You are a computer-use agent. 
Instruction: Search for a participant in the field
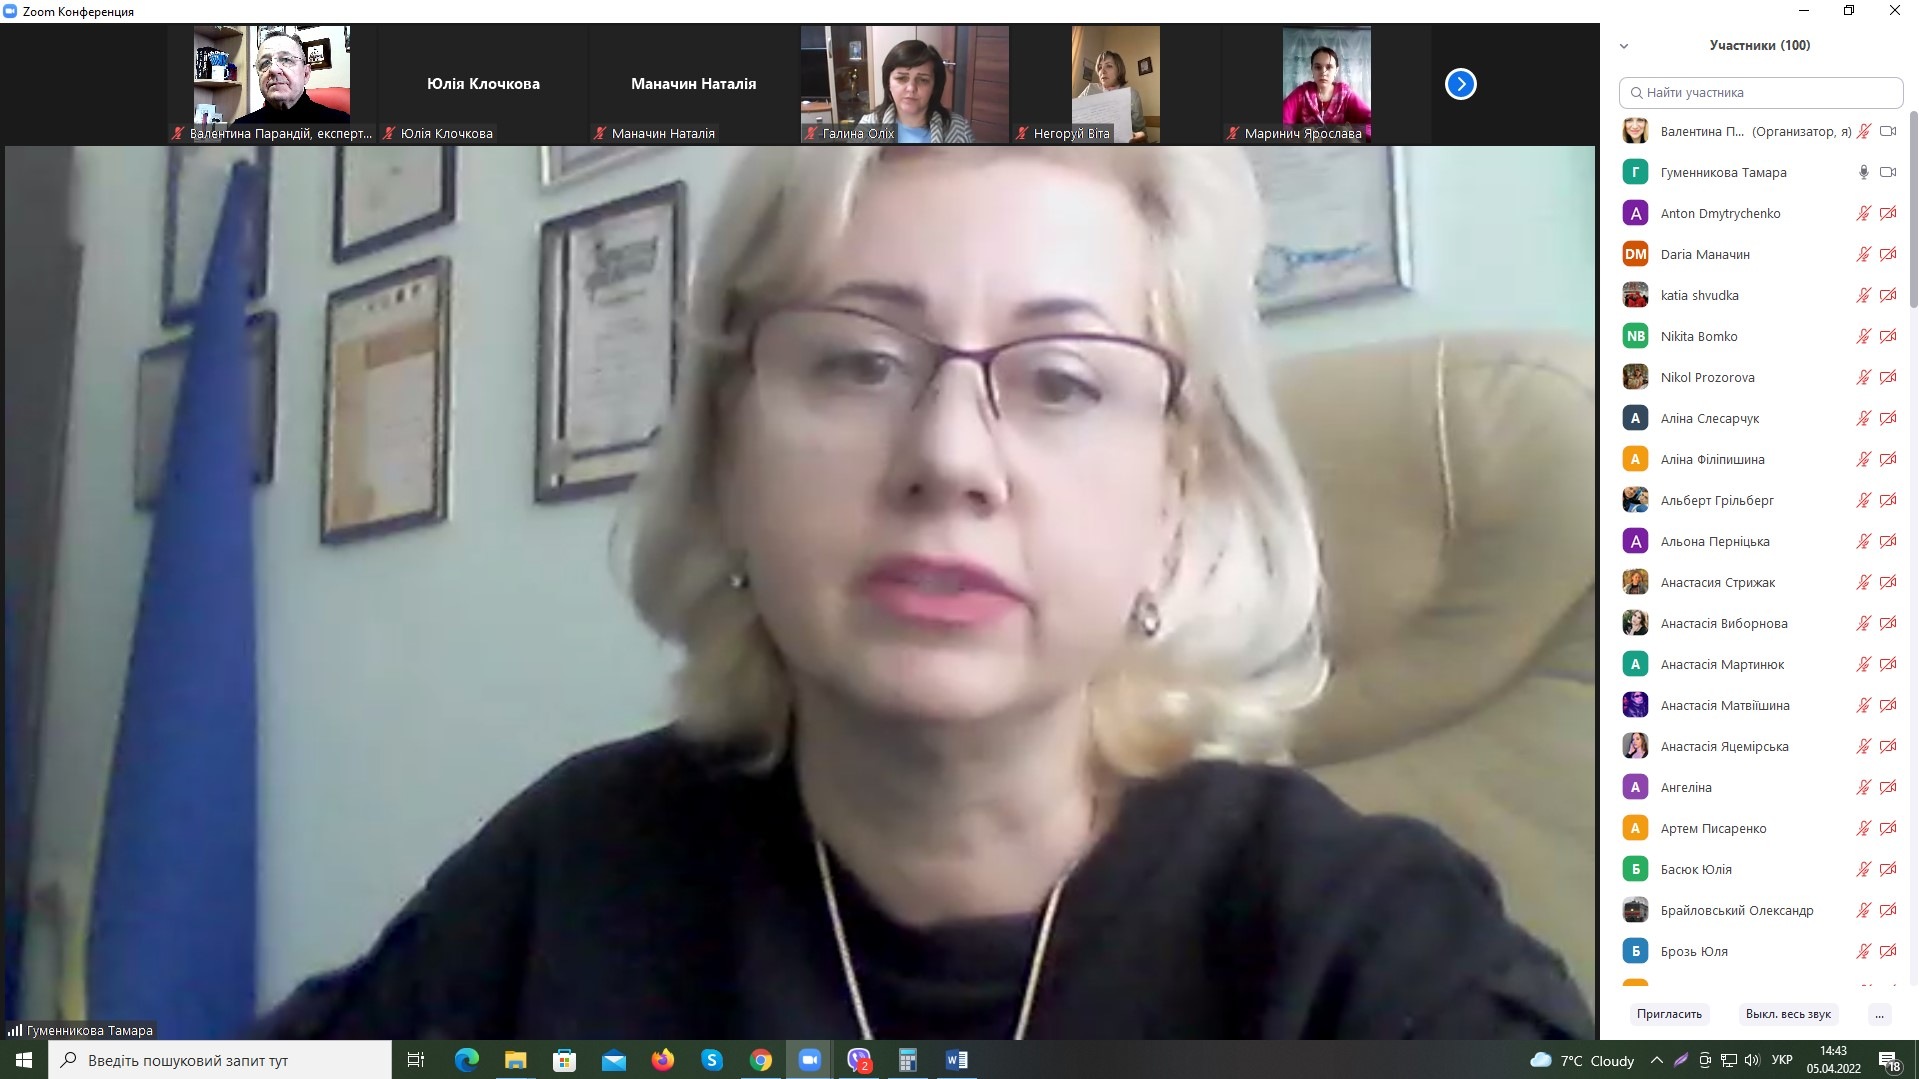click(x=1761, y=92)
